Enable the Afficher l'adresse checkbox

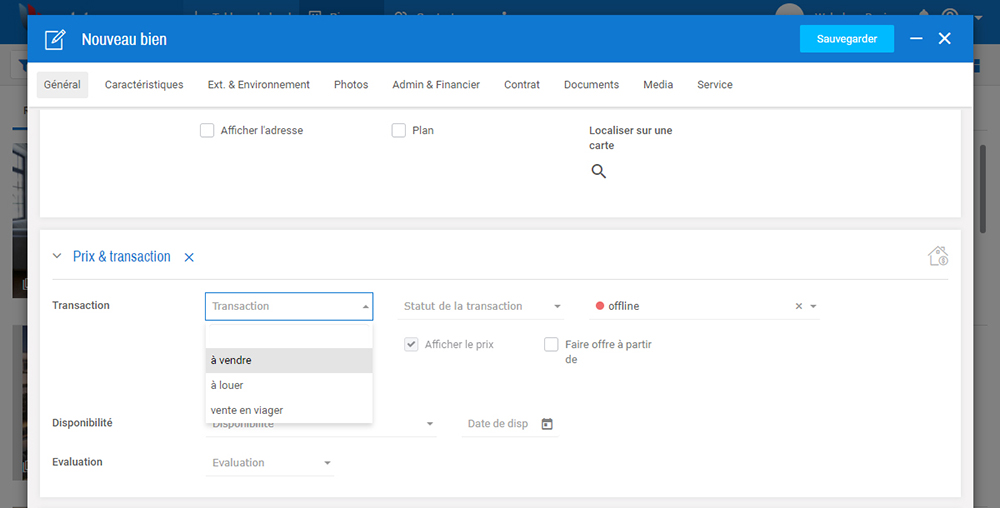pos(207,131)
